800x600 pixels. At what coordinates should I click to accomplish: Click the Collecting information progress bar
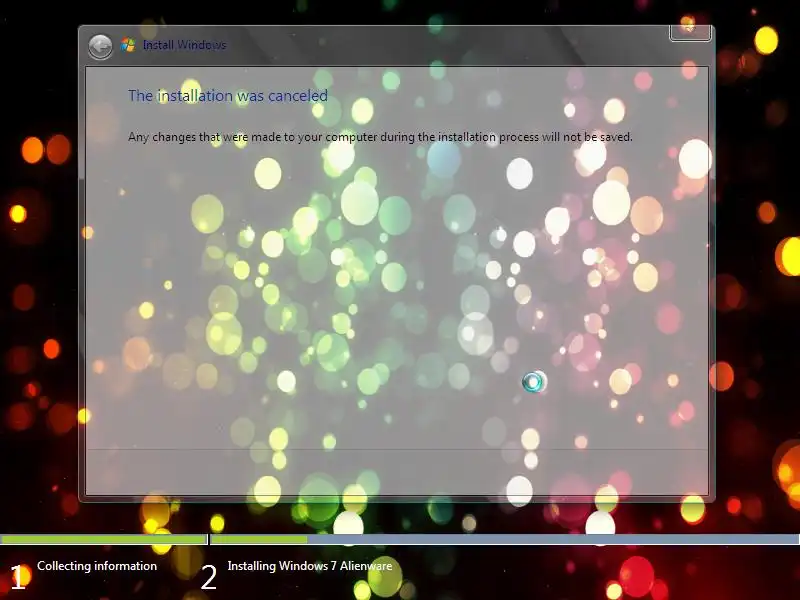tap(104, 539)
